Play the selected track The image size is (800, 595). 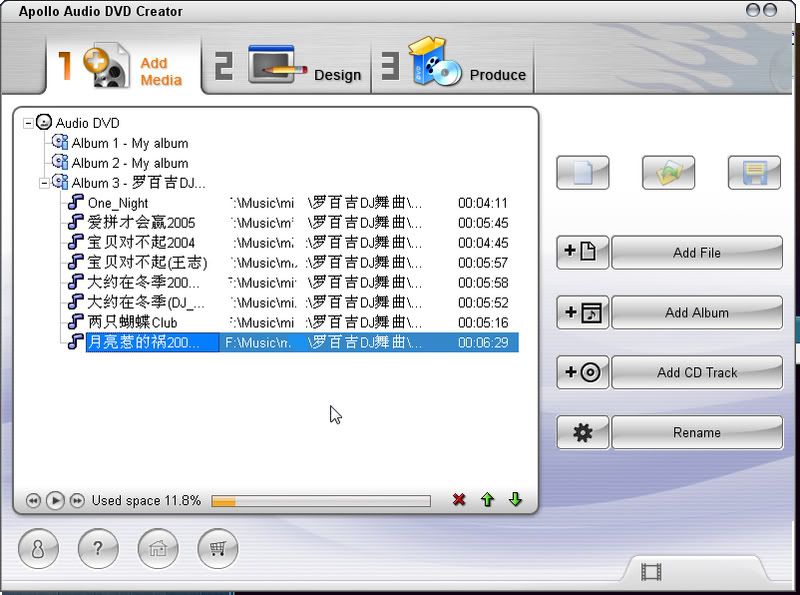55,501
